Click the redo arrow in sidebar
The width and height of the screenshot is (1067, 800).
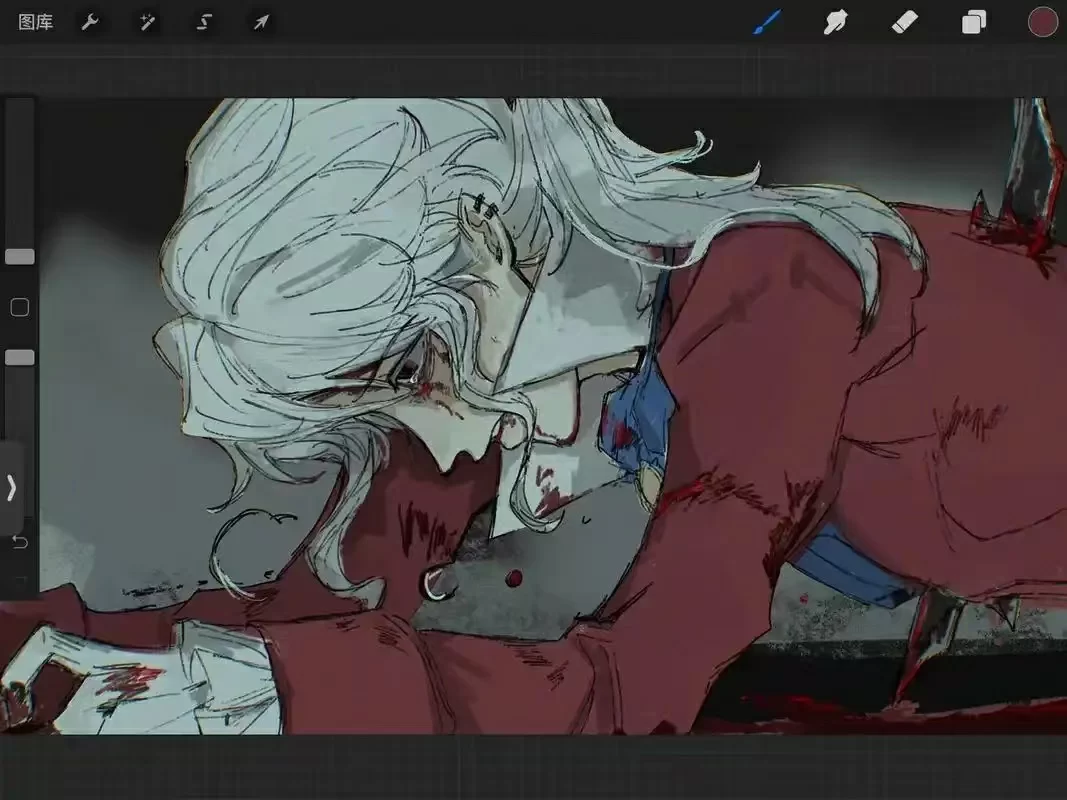(20, 580)
